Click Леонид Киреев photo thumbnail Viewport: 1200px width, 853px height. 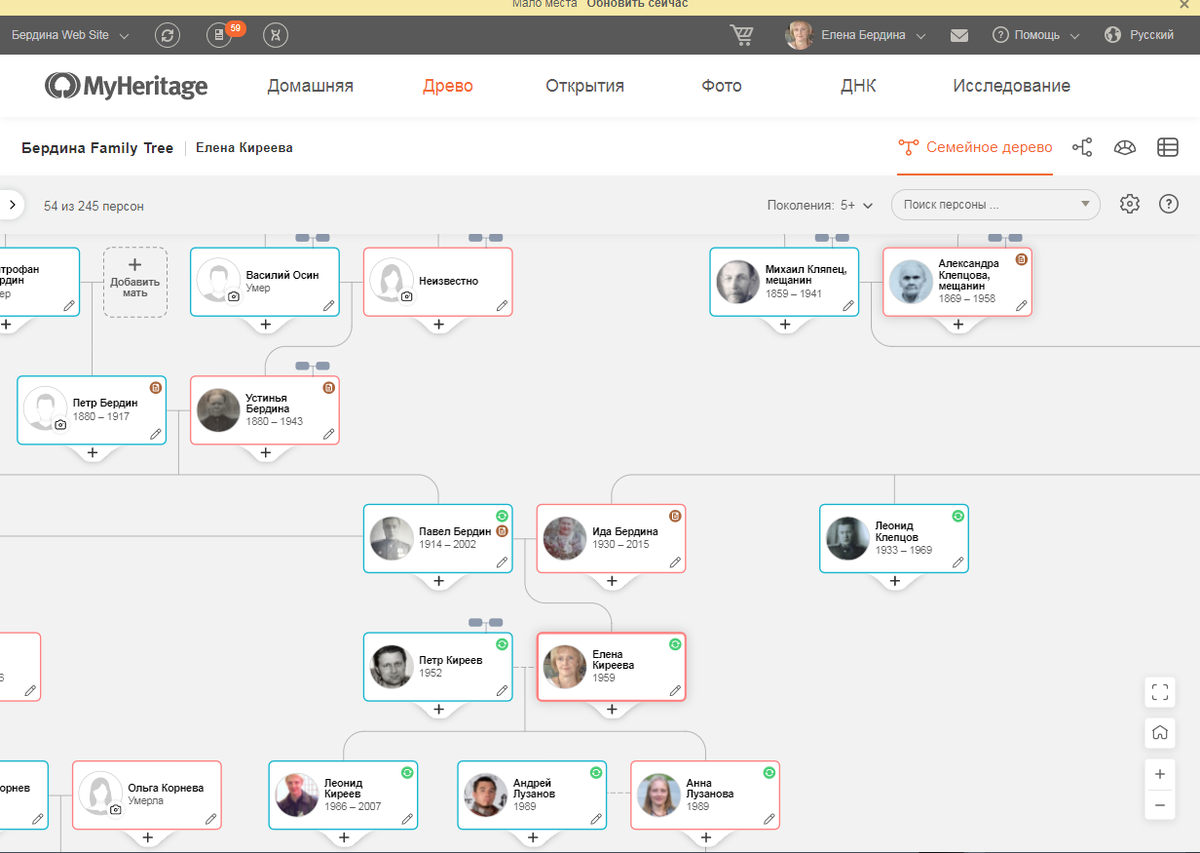tap(296, 795)
